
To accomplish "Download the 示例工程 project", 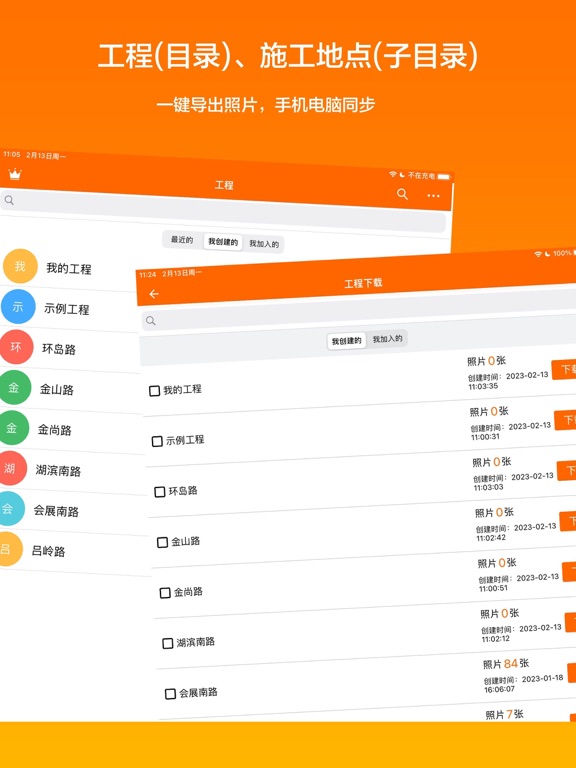I will [566, 420].
